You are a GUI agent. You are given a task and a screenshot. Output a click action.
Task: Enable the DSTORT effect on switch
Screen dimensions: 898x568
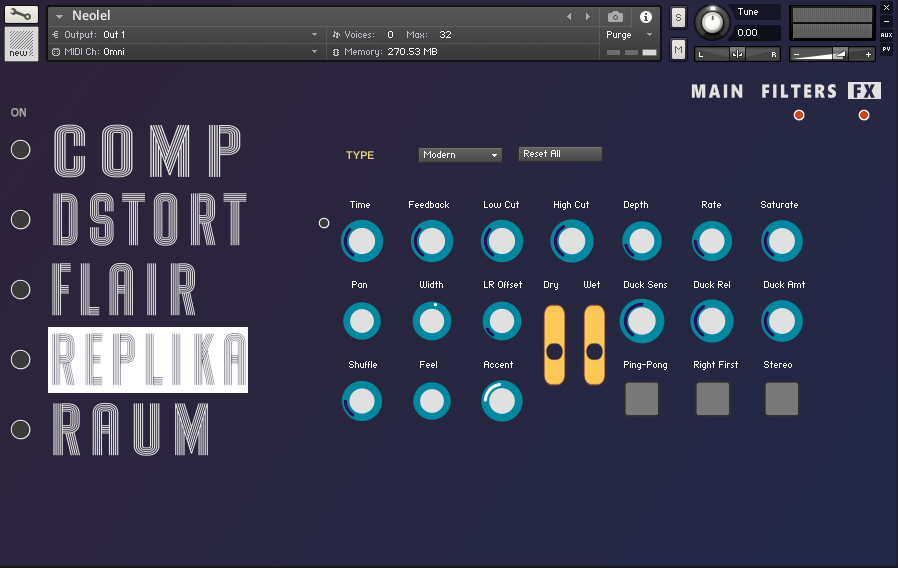21,219
